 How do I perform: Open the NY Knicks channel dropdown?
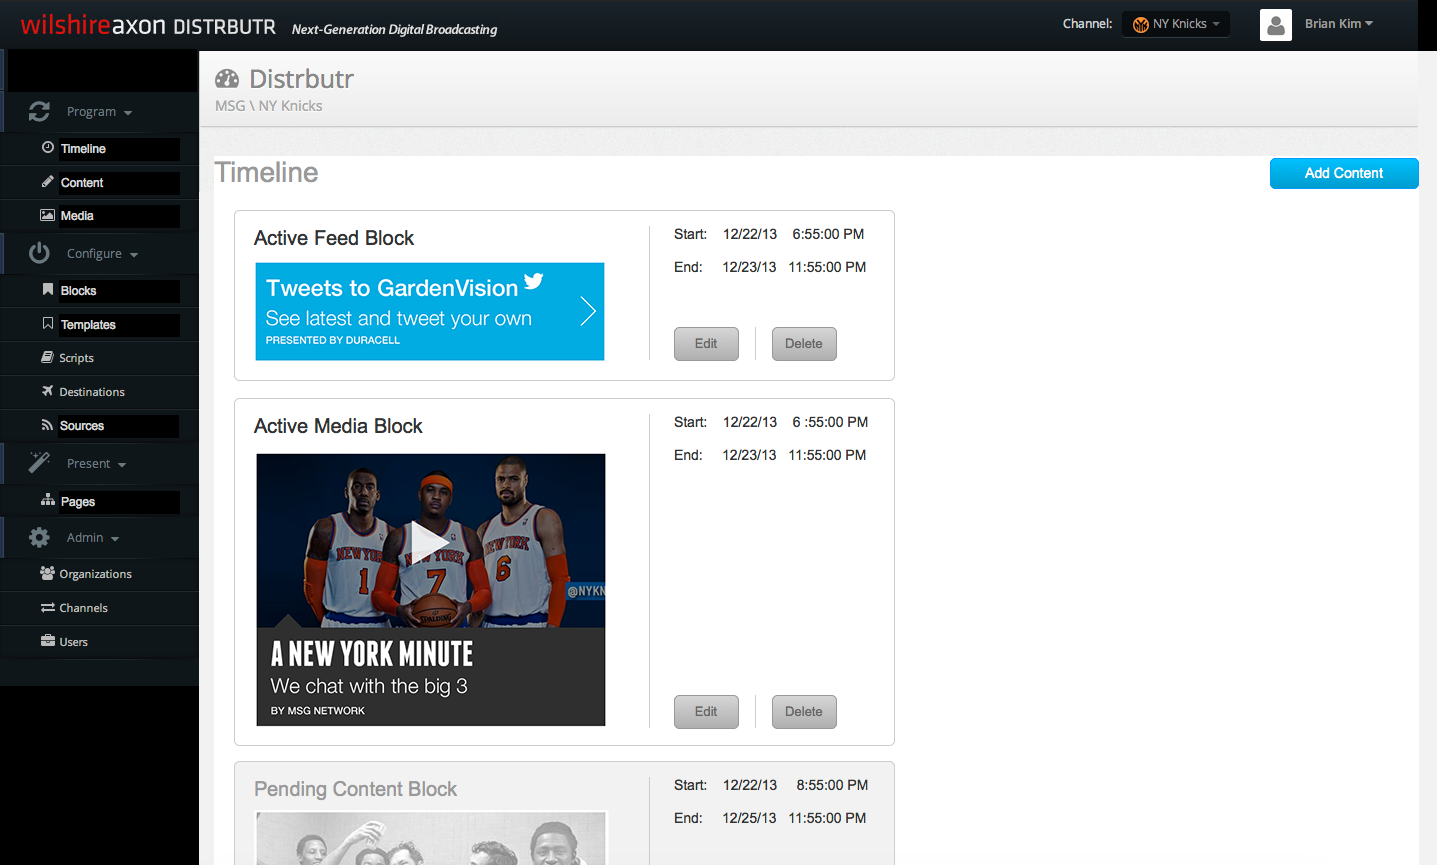[1176, 24]
